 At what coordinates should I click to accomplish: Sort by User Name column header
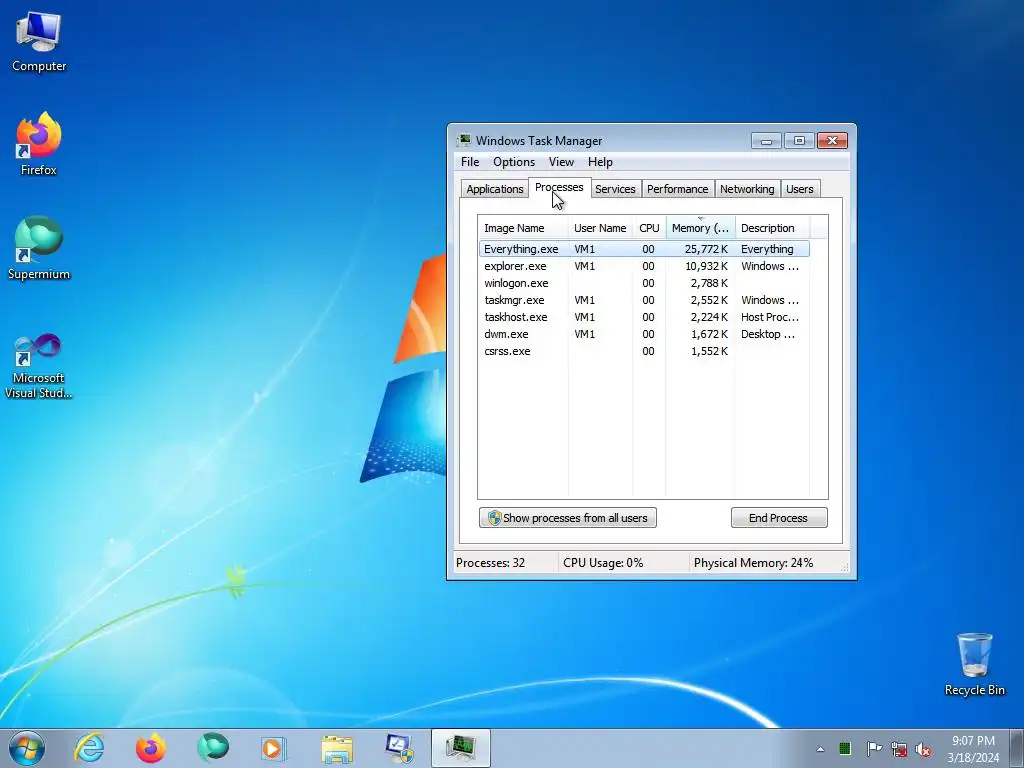tap(600, 228)
